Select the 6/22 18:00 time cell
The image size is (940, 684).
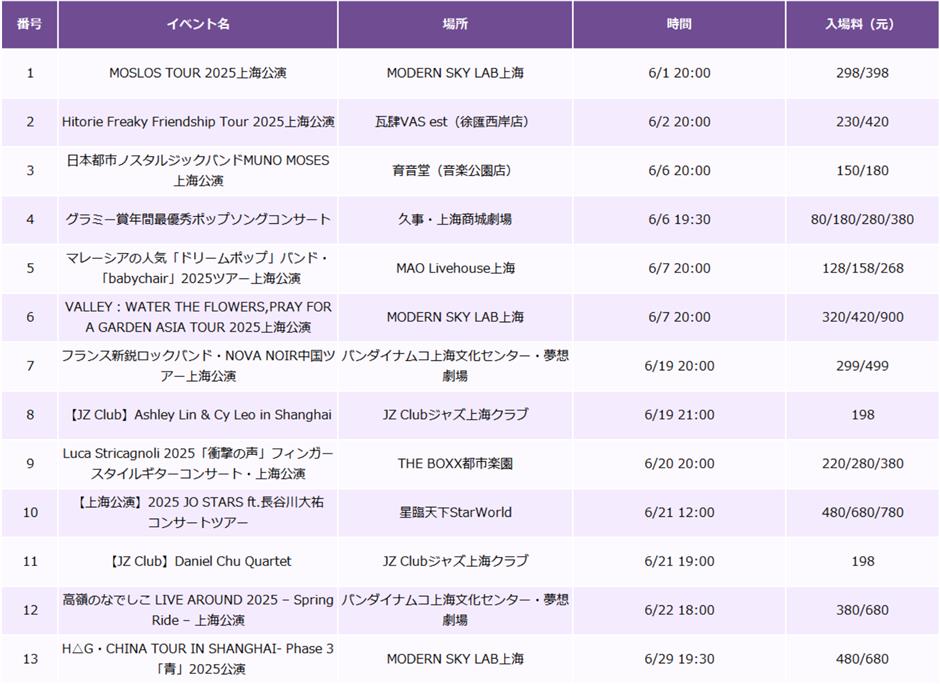pyautogui.click(x=679, y=610)
